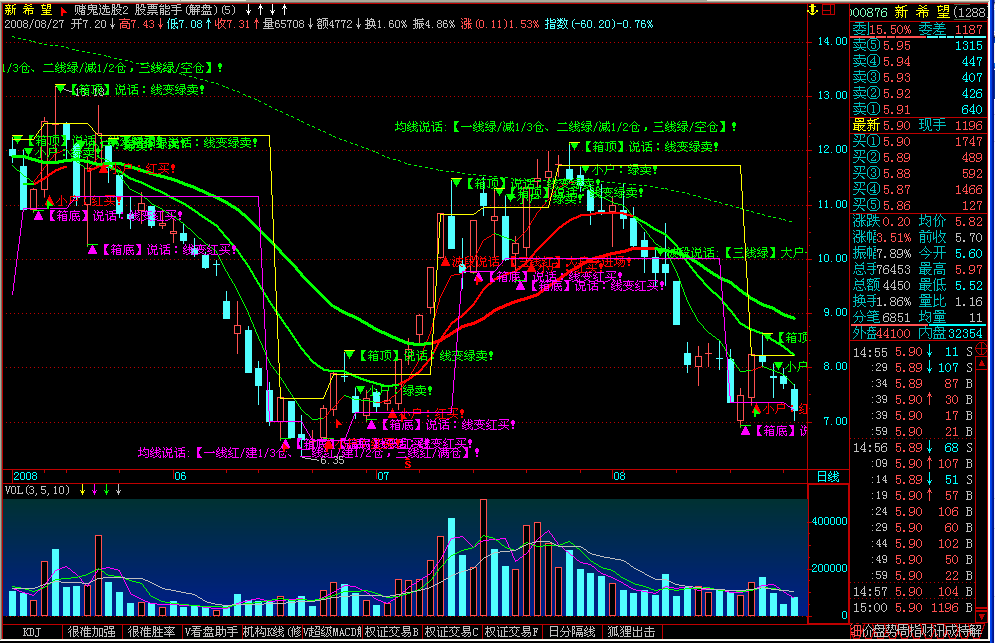995x643 pixels.
Task: Open the 权证交易F tab
Action: click(511, 632)
